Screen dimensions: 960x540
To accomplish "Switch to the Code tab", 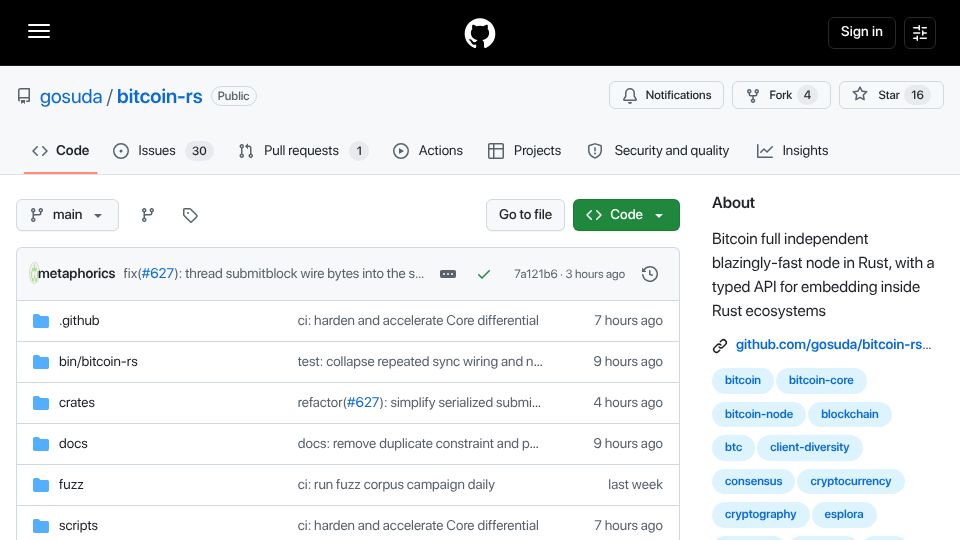I will [x=61, y=151].
